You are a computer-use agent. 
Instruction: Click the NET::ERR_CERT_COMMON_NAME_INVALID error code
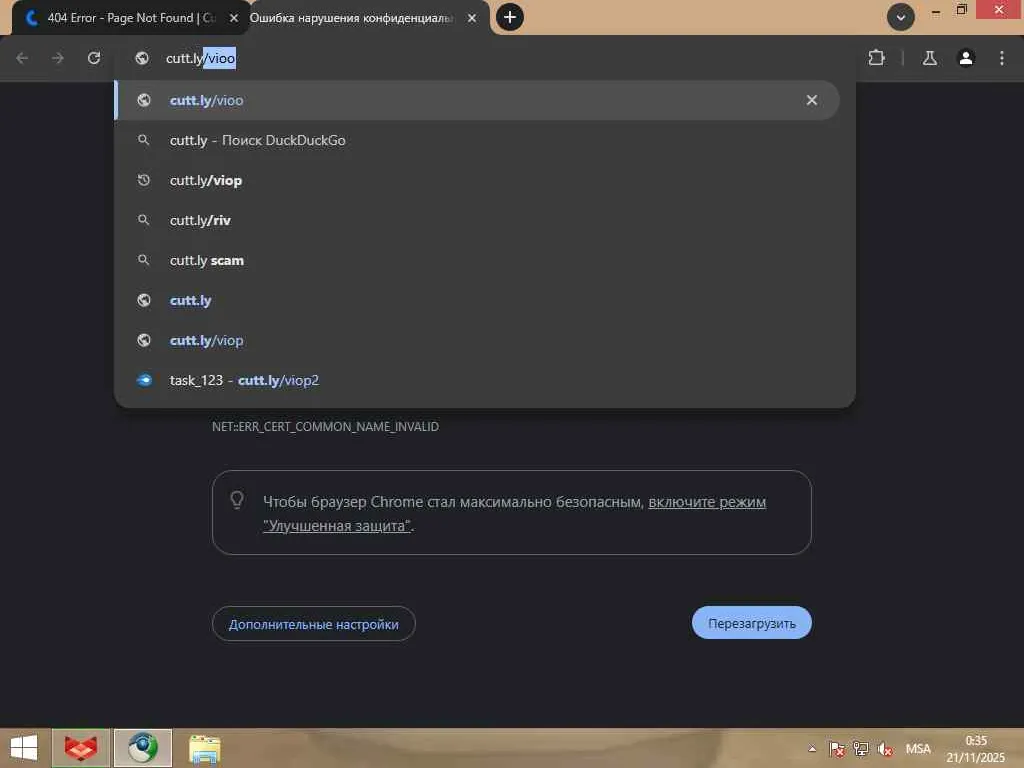tap(325, 426)
